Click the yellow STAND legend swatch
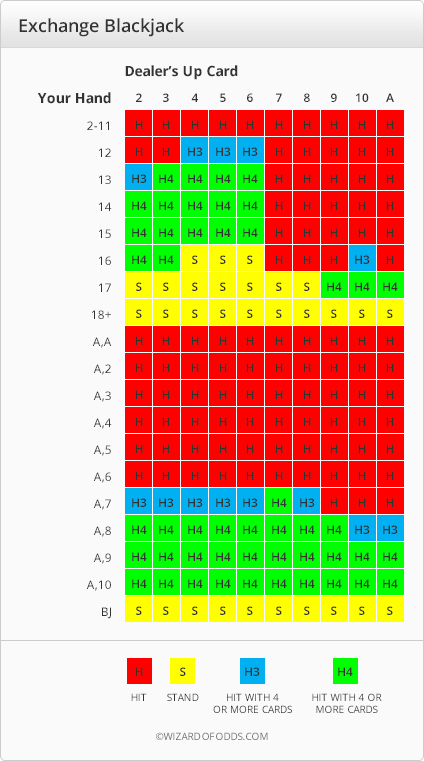Viewport: 424px width, 761px height. pos(182,671)
